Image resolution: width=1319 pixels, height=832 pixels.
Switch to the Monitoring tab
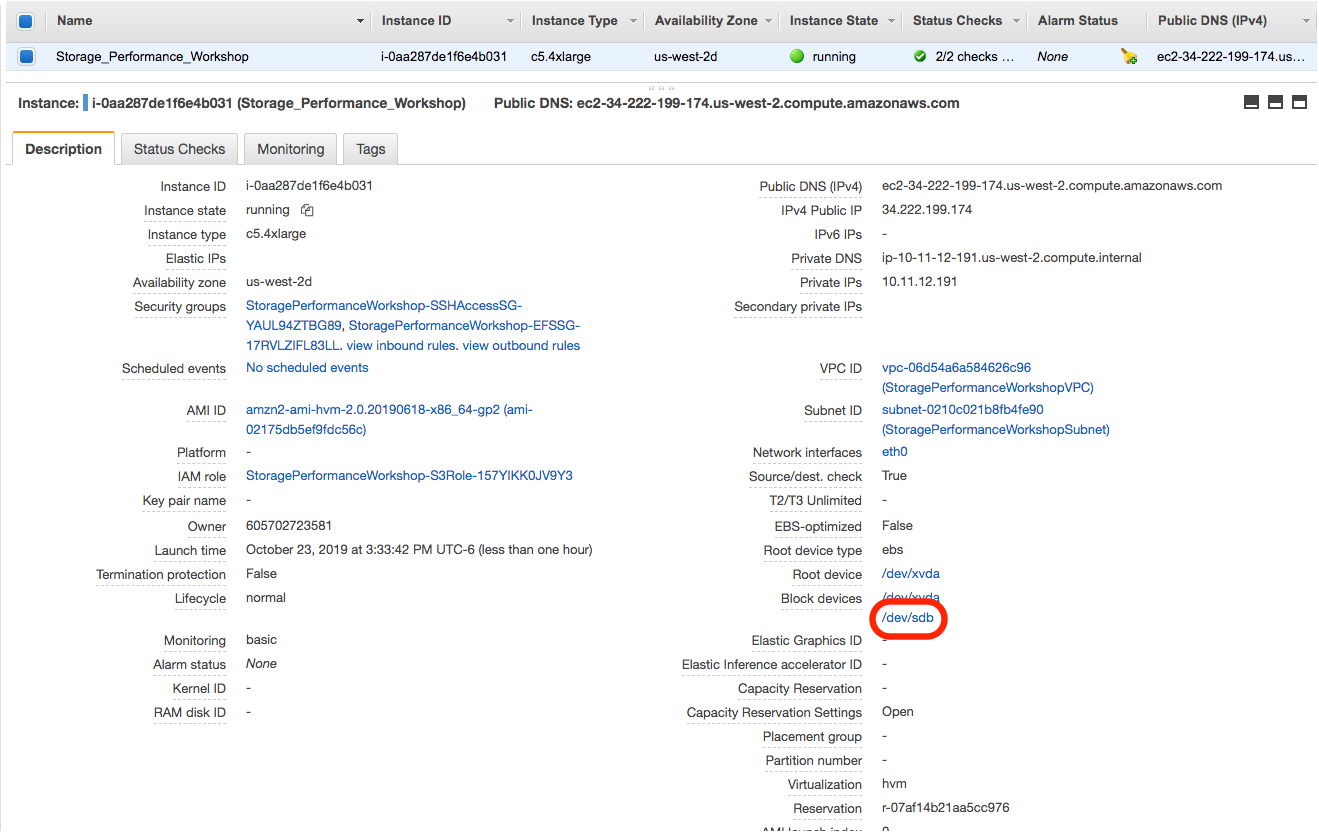click(291, 149)
